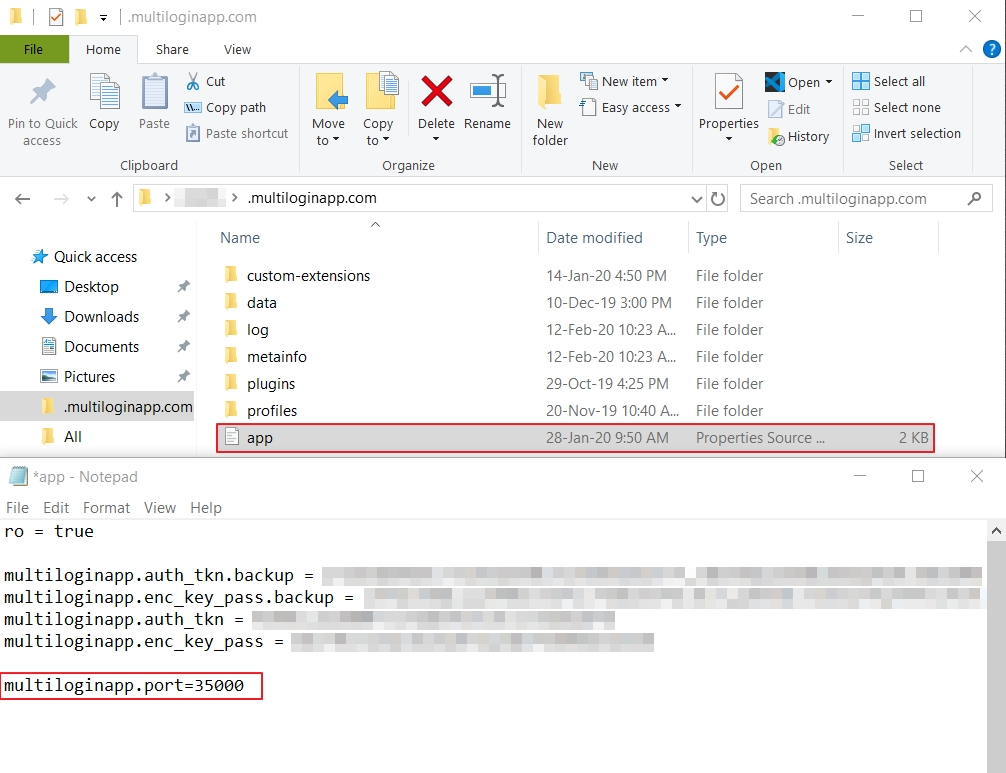Click the Cut scissors icon
Image resolution: width=1006 pixels, height=773 pixels.
192,81
